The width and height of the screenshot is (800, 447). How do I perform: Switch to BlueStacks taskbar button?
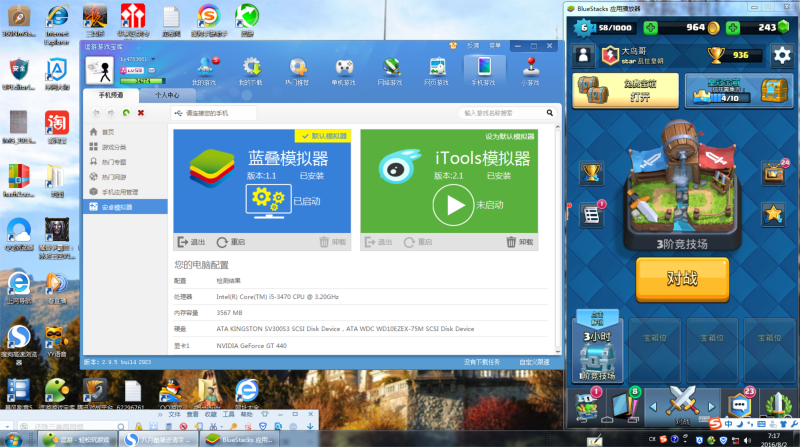click(240, 439)
